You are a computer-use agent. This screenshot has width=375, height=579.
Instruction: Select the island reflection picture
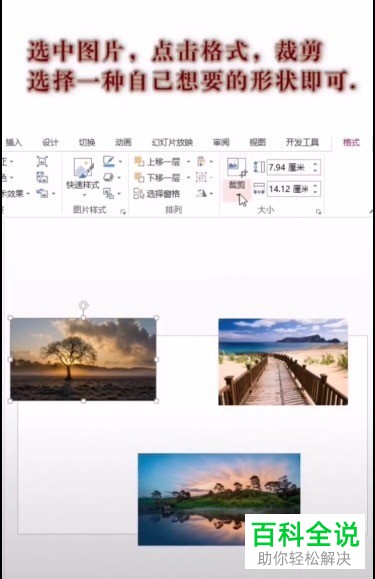pyautogui.click(x=219, y=499)
